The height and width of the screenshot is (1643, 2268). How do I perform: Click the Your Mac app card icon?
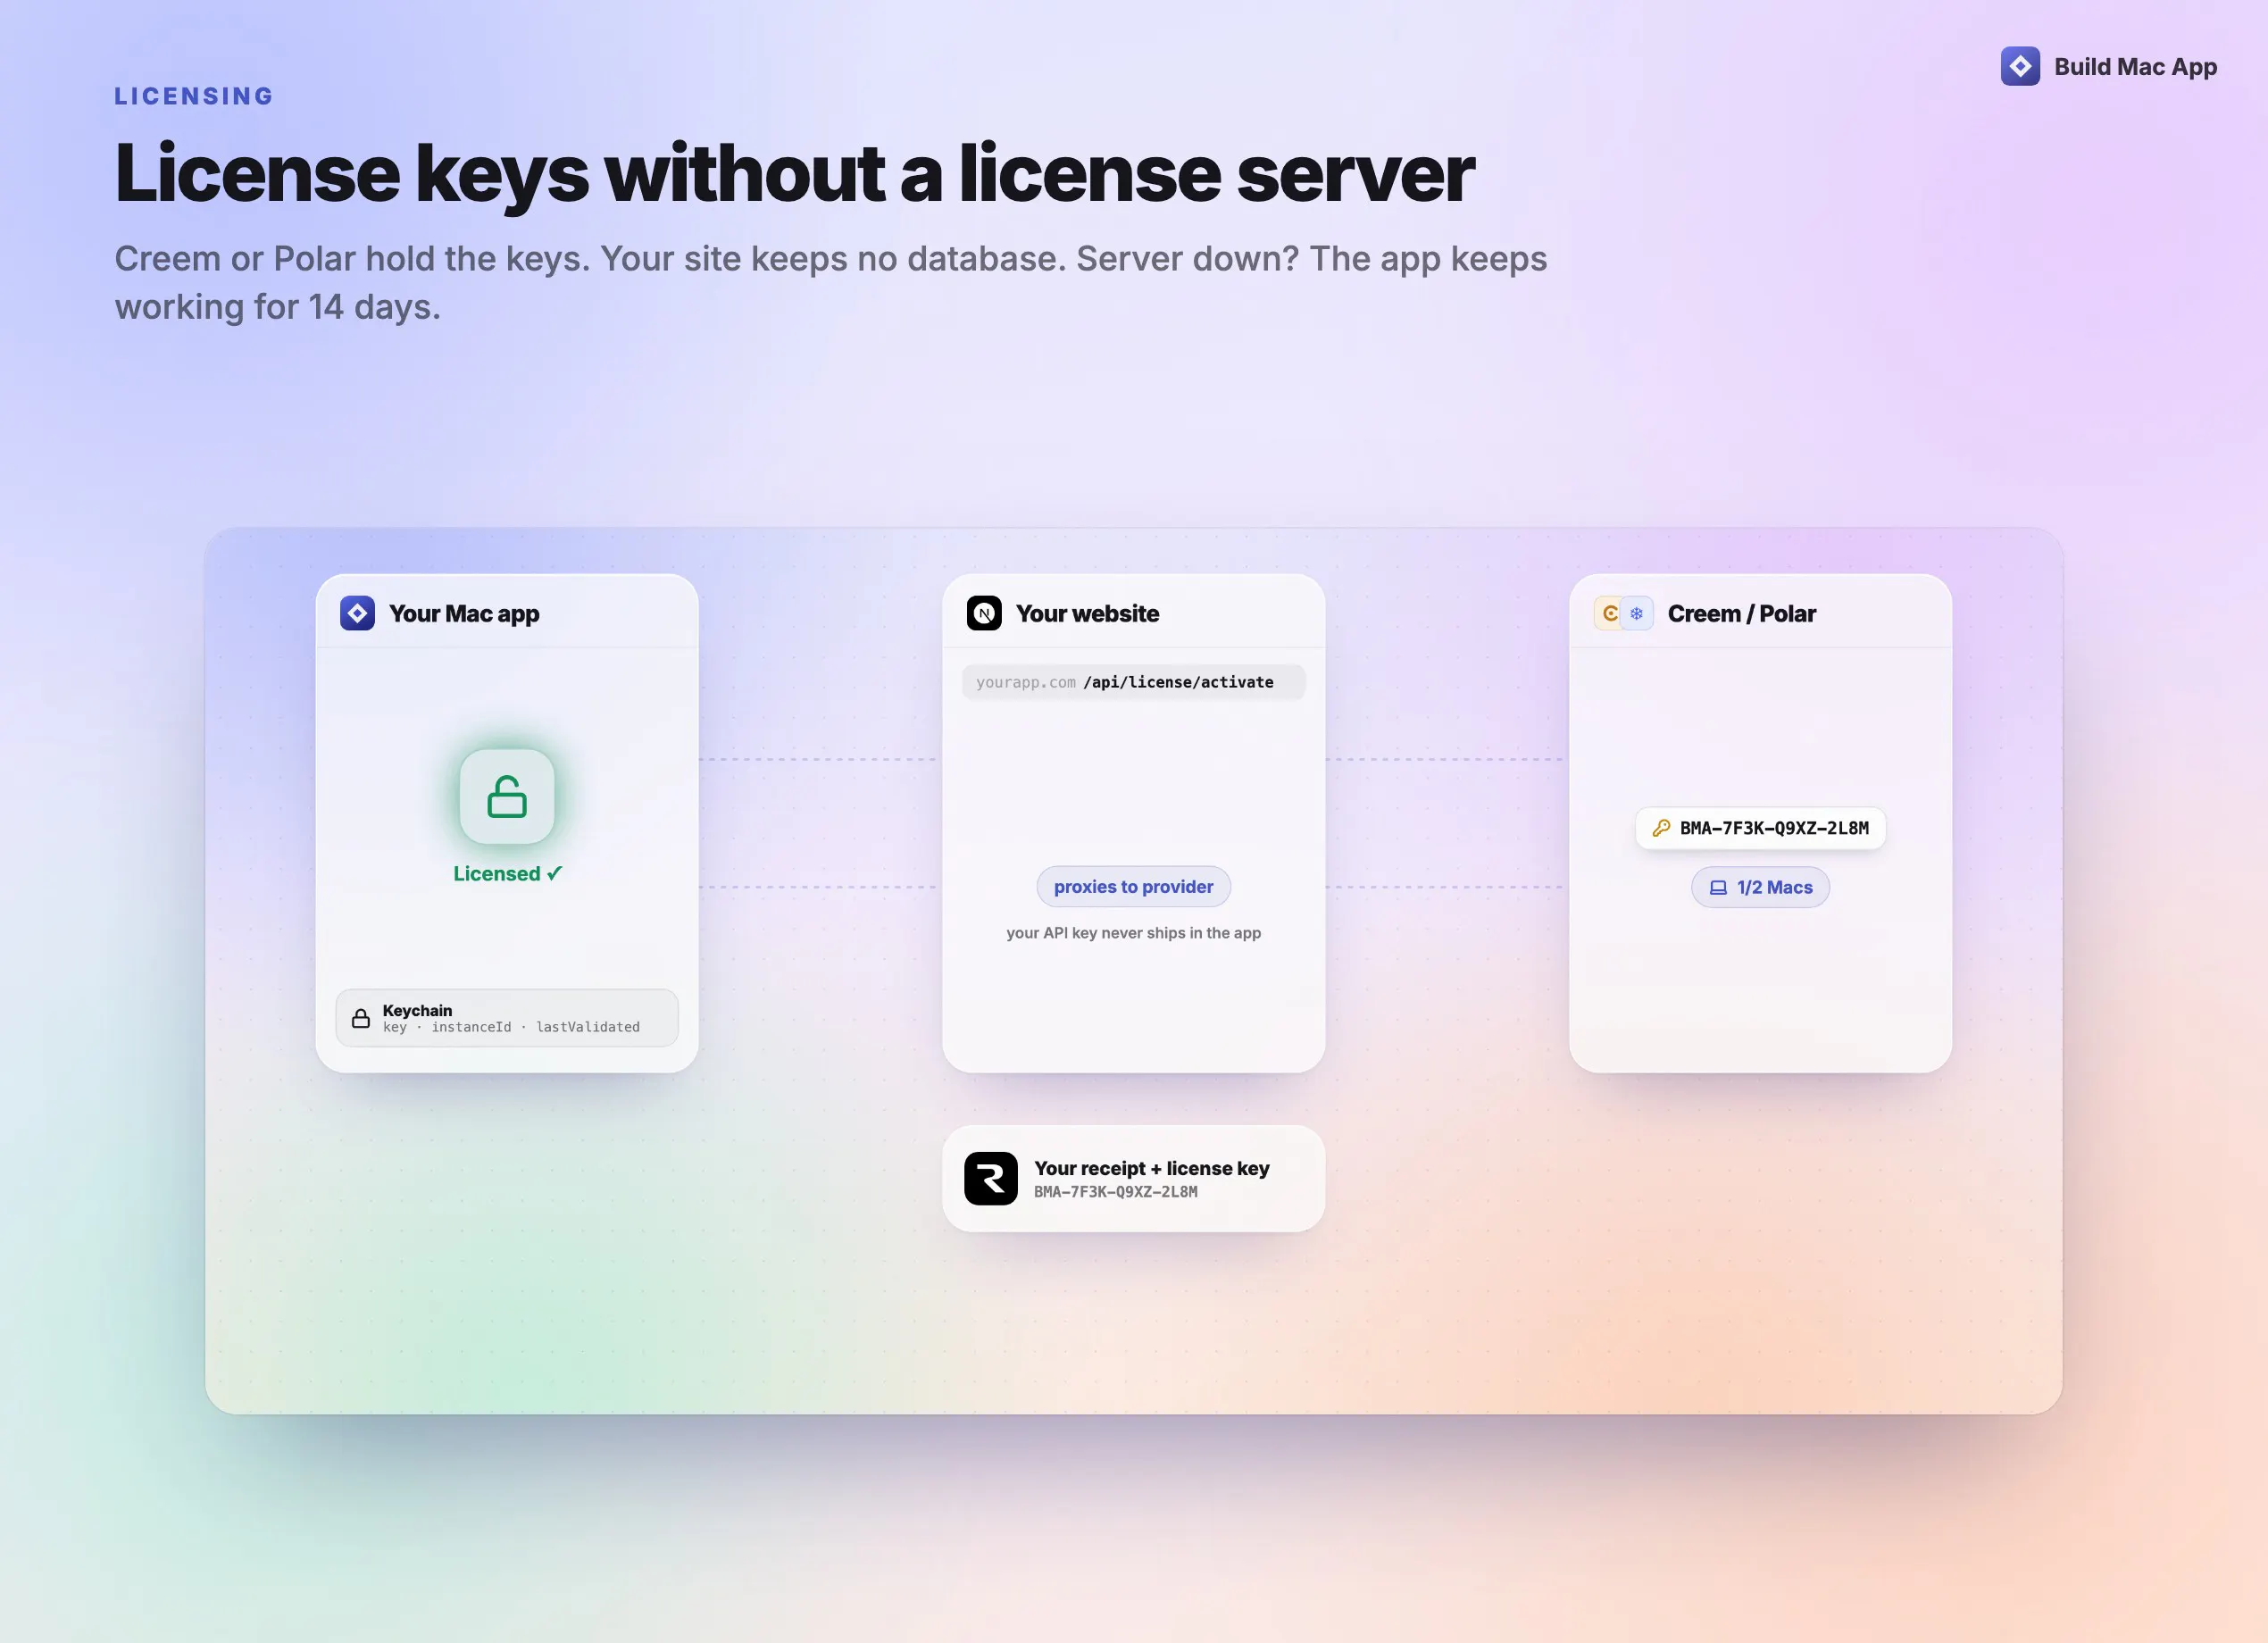[357, 613]
